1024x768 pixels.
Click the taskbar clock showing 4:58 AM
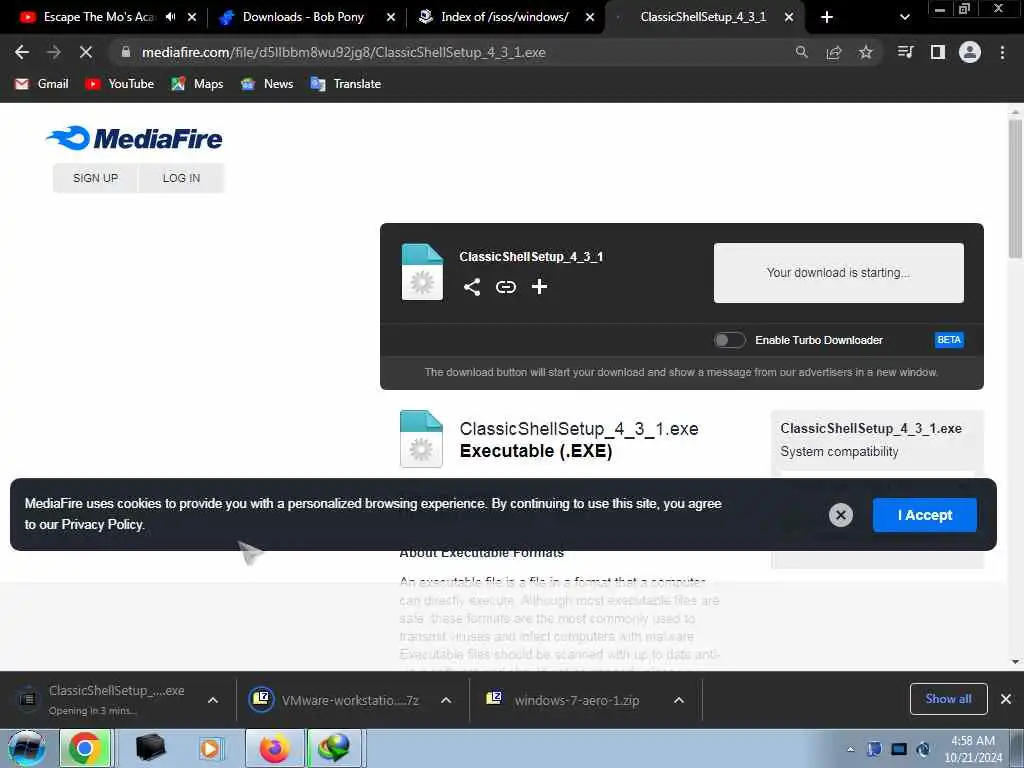pyautogui.click(x=972, y=748)
